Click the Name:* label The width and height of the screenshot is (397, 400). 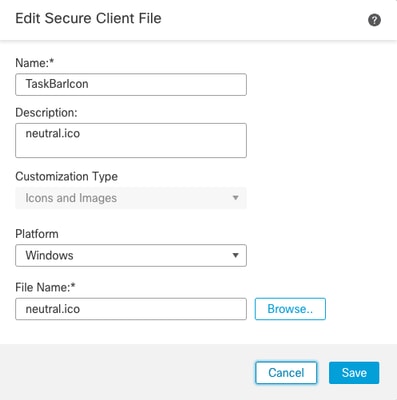tap(35, 63)
